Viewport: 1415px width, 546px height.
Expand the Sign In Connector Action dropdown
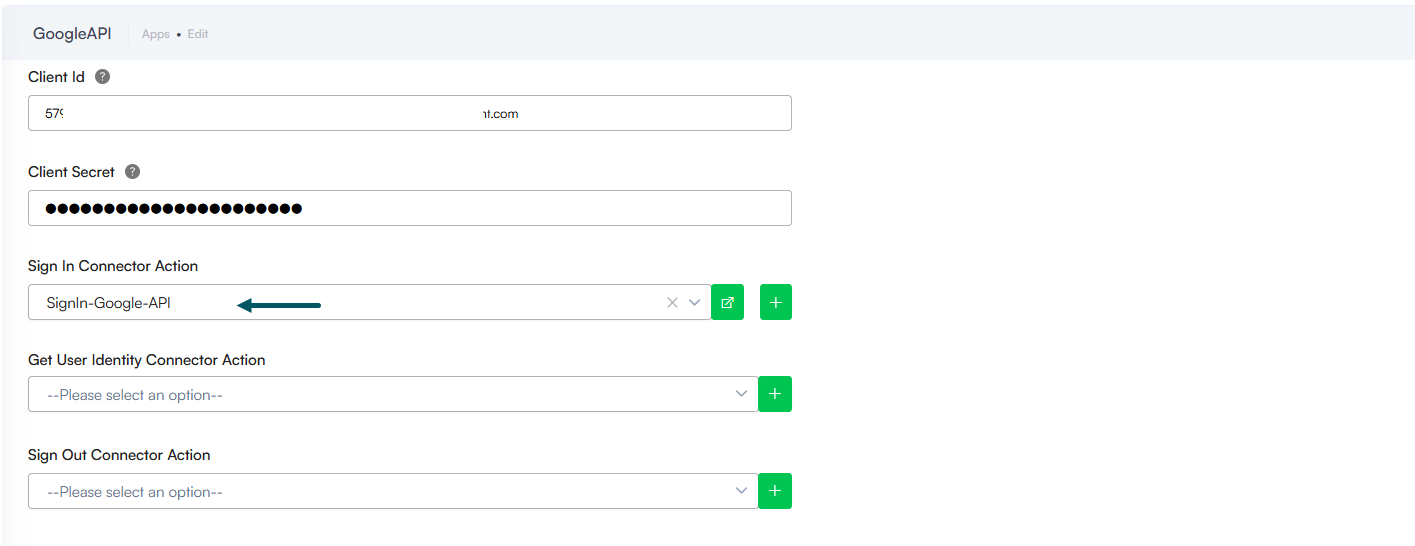point(695,303)
